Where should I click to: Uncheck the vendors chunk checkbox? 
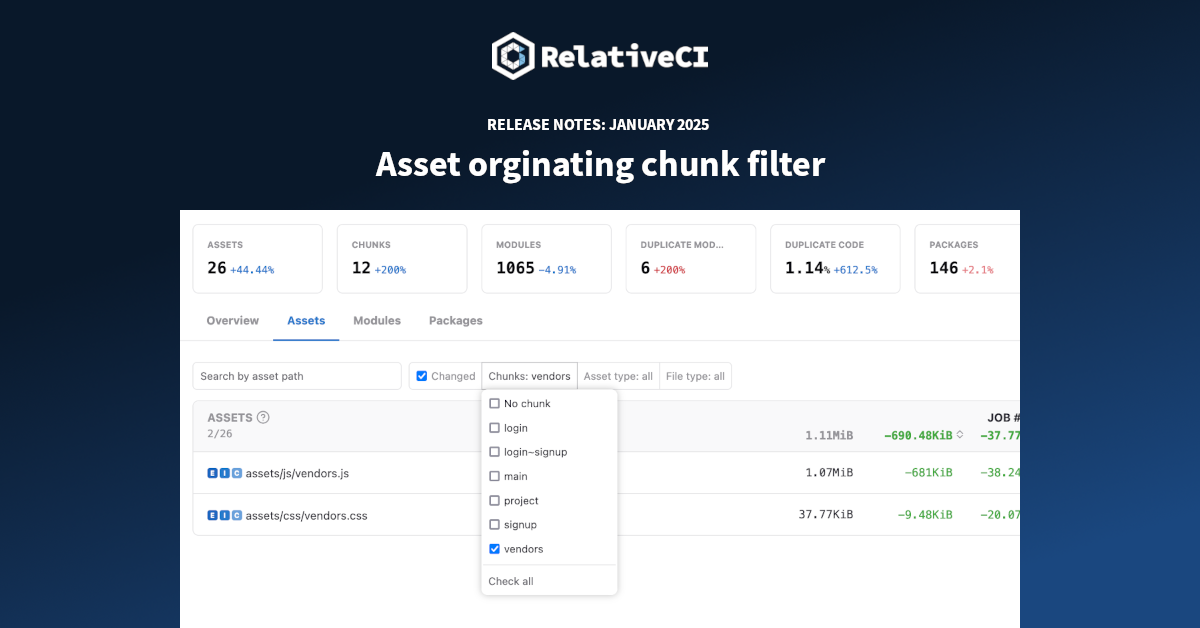point(494,548)
